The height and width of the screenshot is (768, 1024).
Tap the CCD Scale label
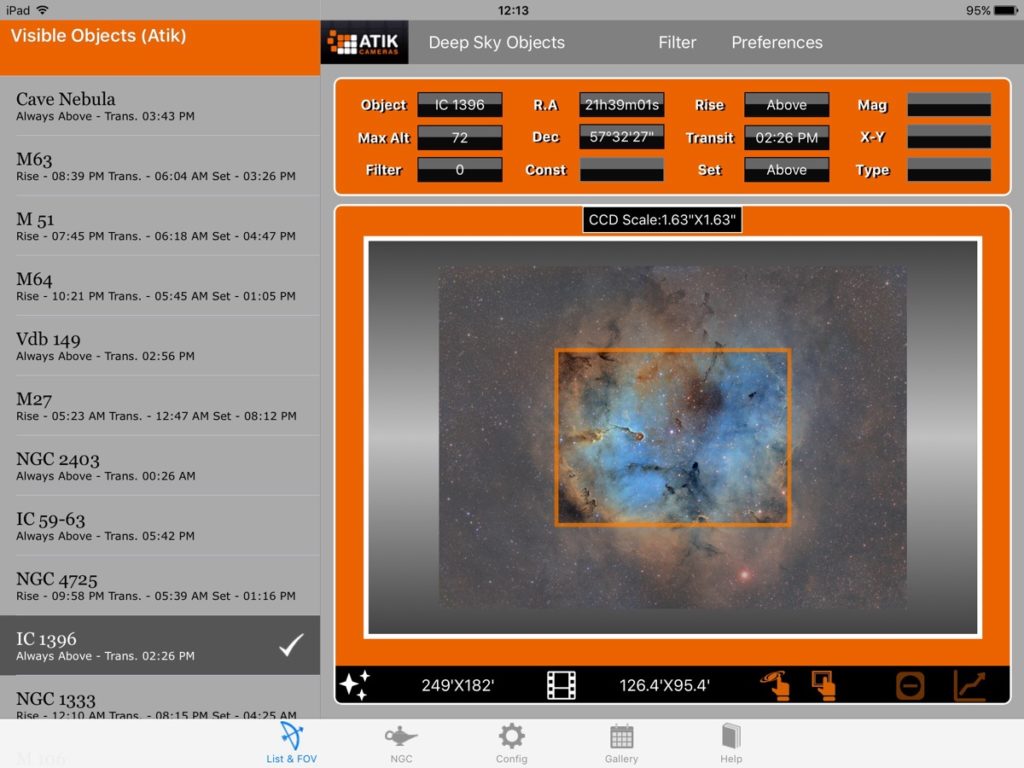click(x=662, y=219)
